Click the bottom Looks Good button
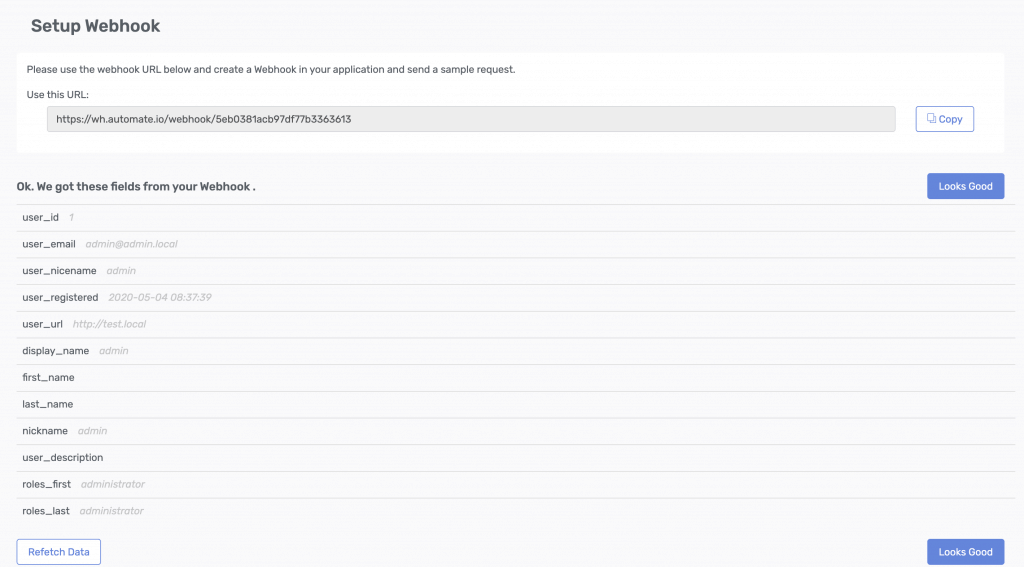 pos(965,552)
